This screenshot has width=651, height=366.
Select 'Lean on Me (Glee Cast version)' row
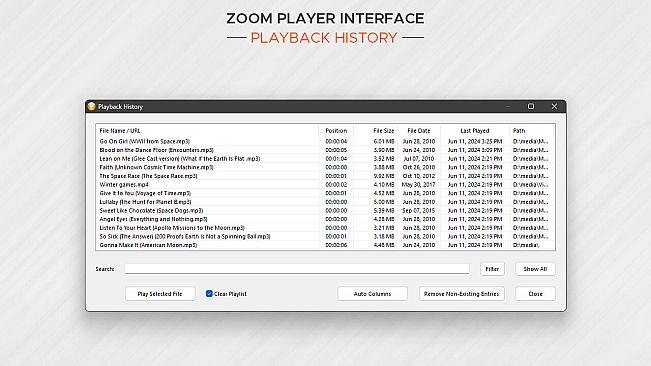pos(326,159)
